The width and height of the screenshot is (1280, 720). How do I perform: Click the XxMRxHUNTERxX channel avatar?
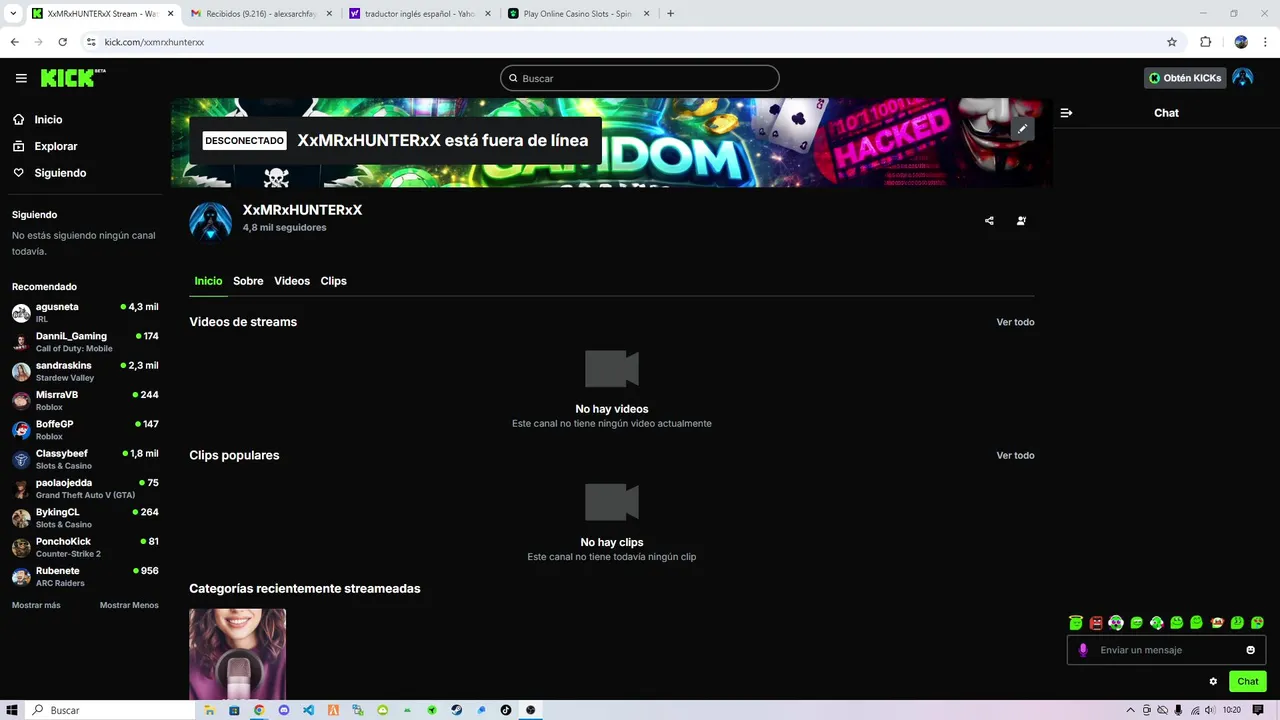tap(210, 222)
